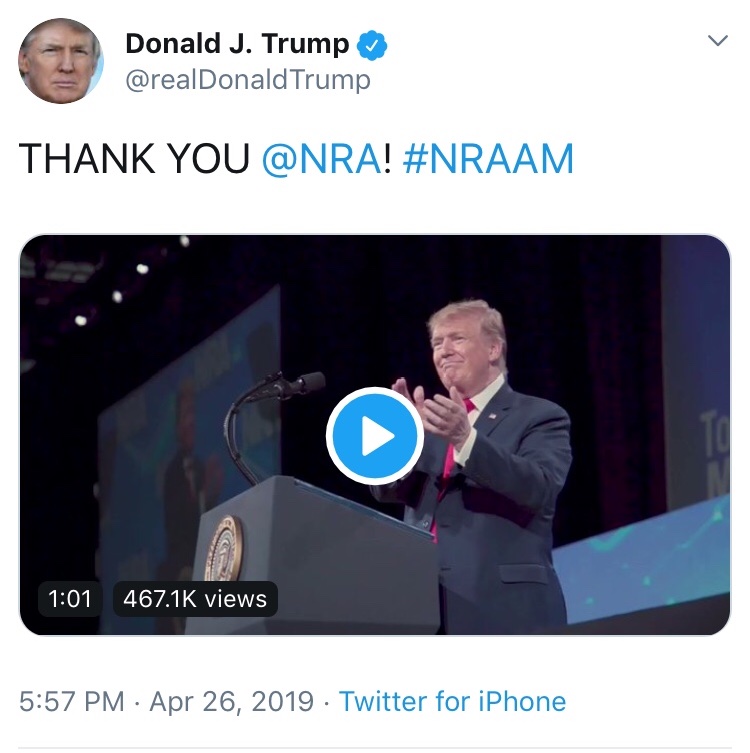Click the Apr 26, 2019 date
750x753 pixels.
click(231, 701)
